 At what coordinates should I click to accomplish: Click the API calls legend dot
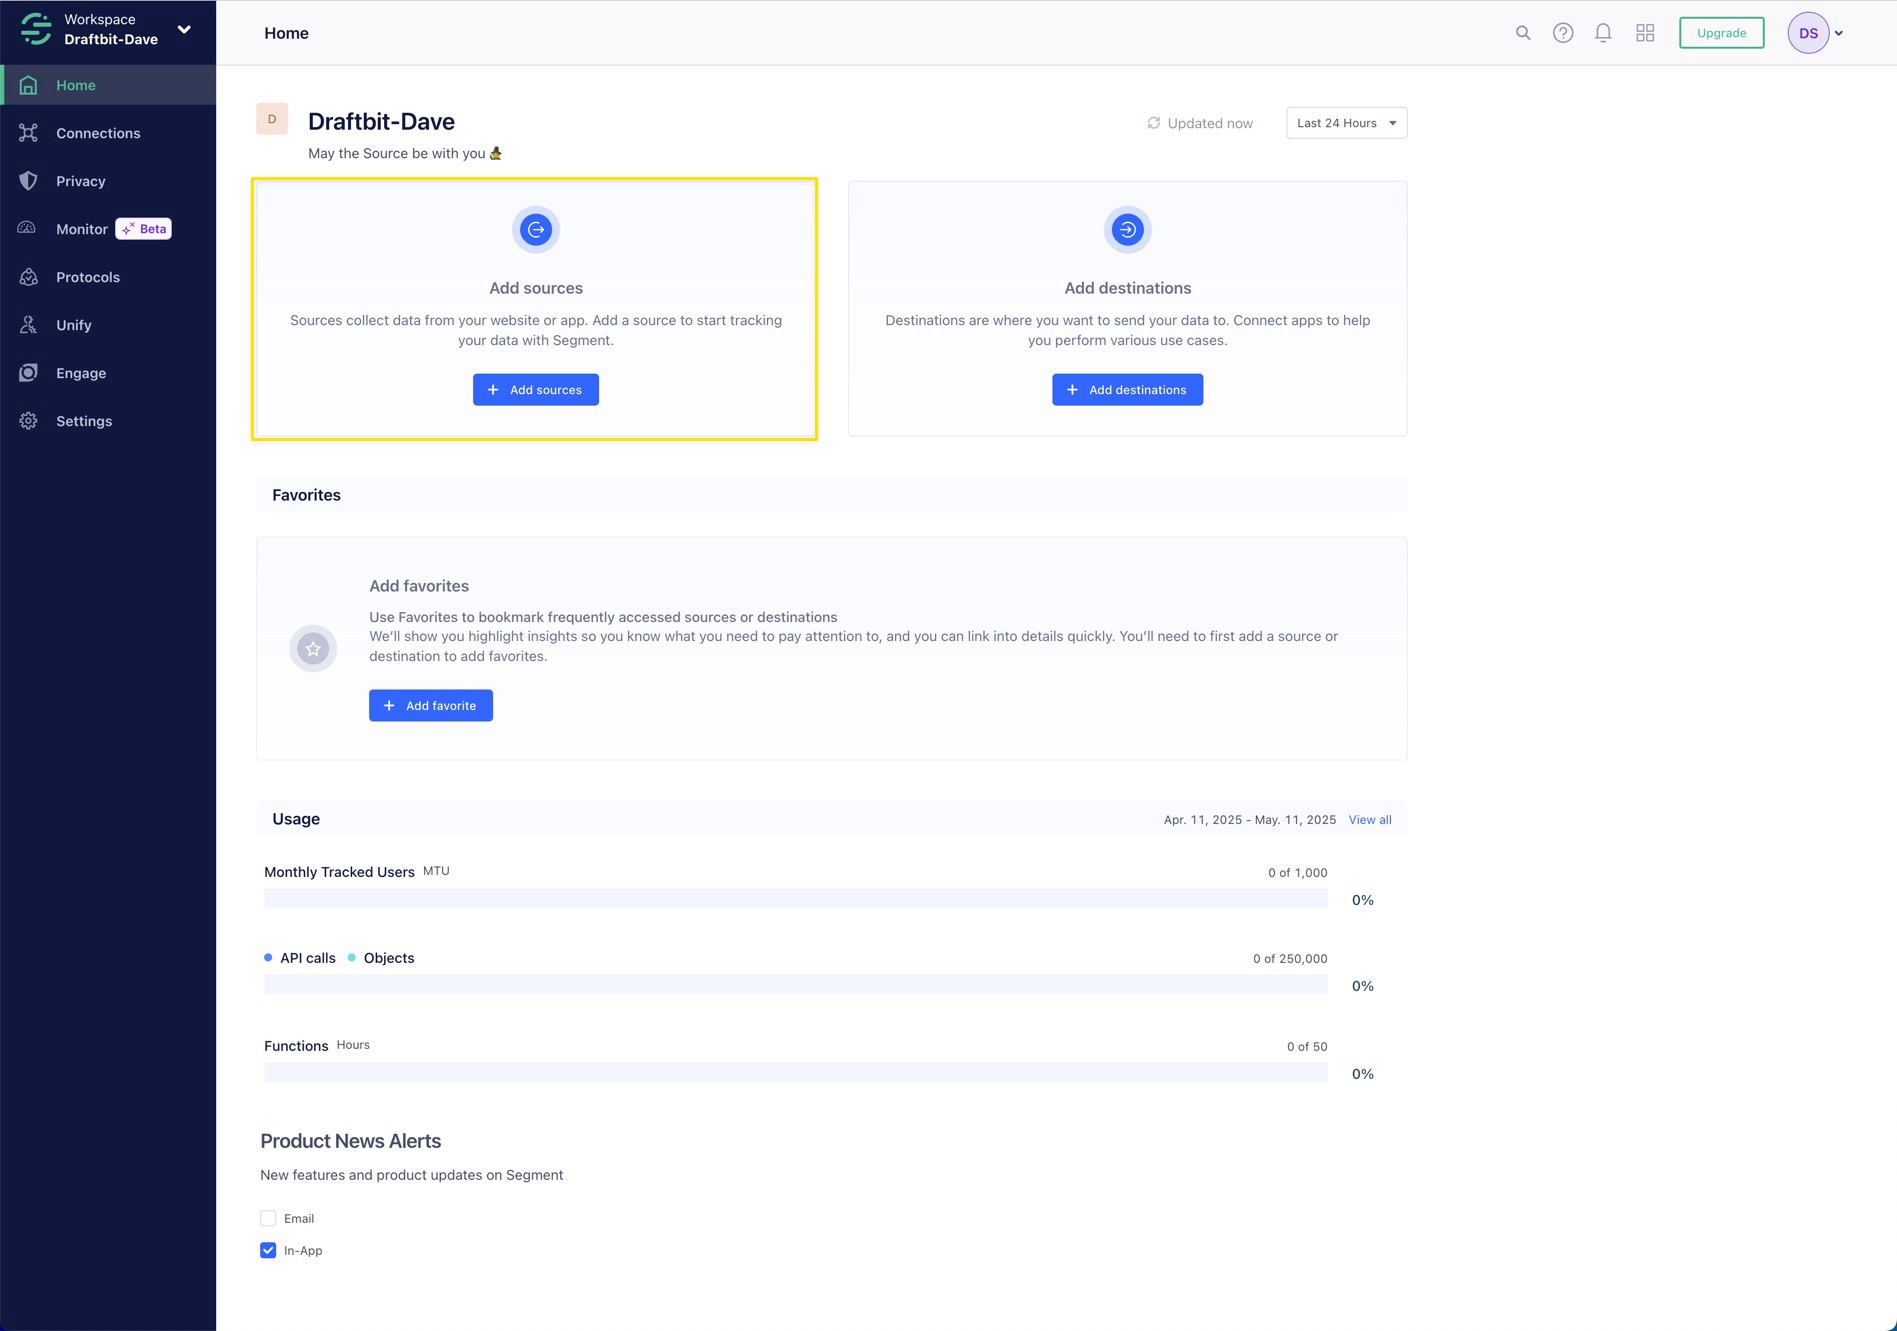coord(268,958)
